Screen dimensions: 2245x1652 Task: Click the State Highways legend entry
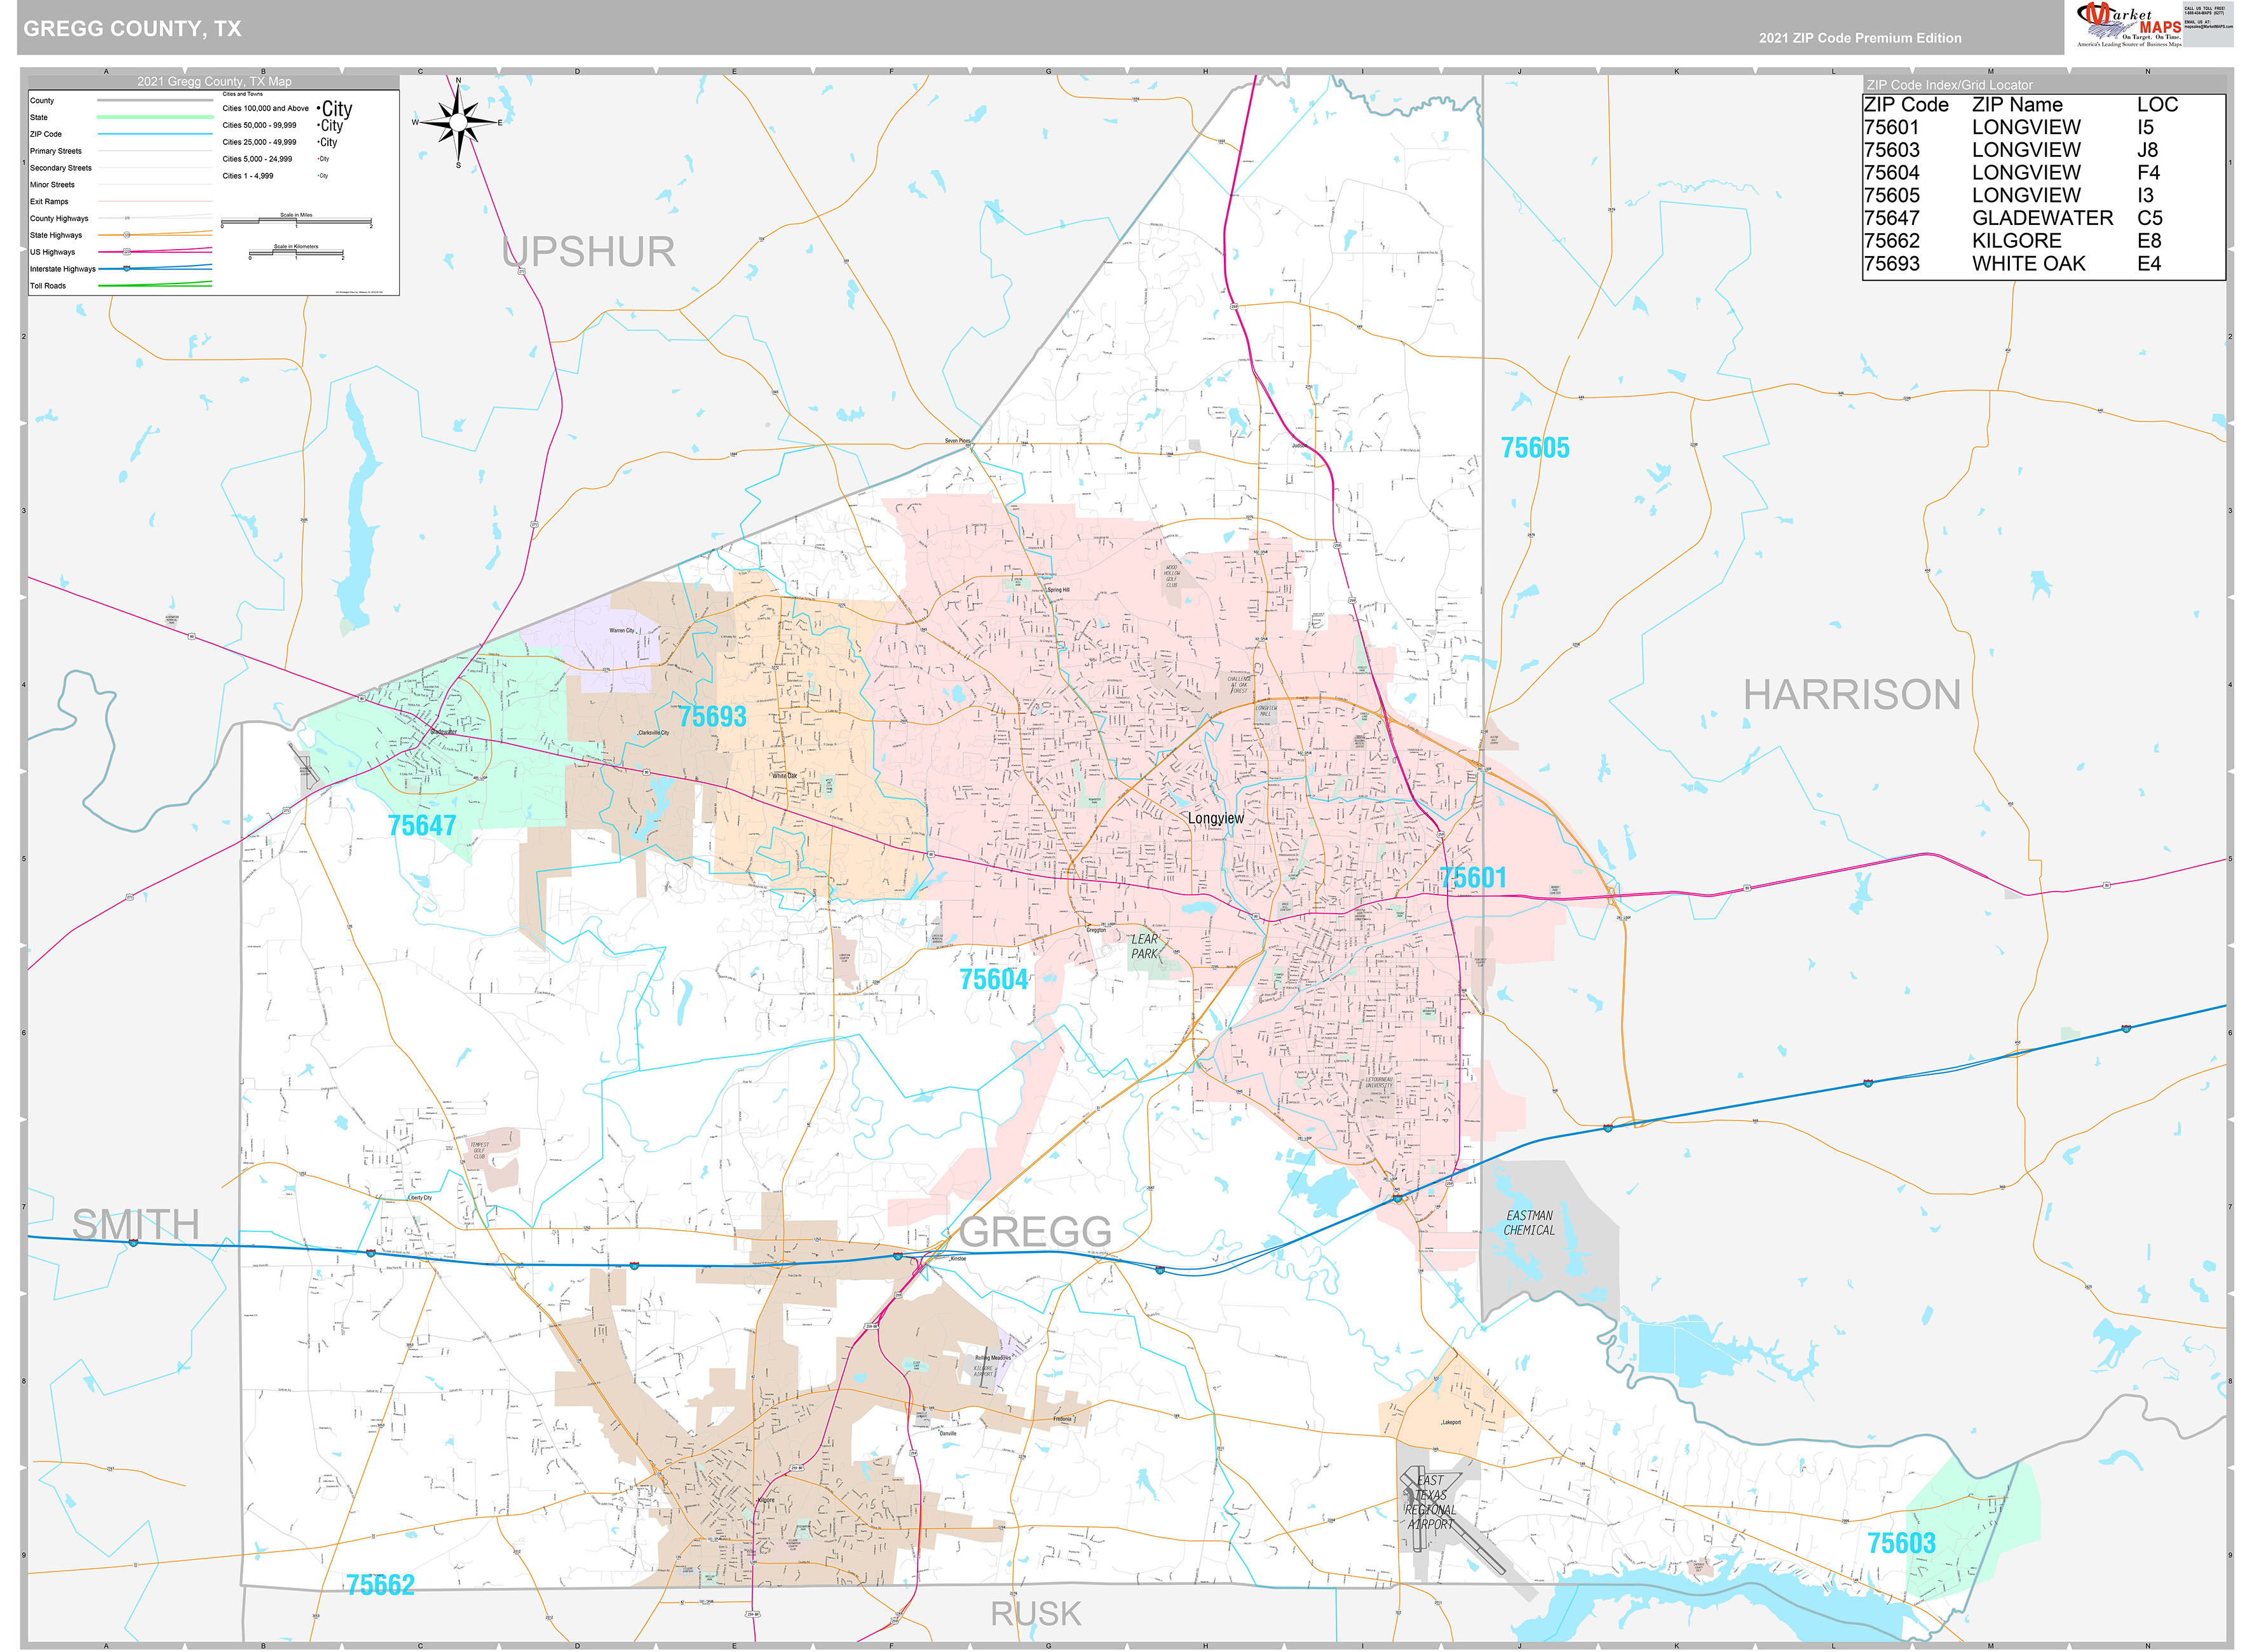(x=56, y=235)
